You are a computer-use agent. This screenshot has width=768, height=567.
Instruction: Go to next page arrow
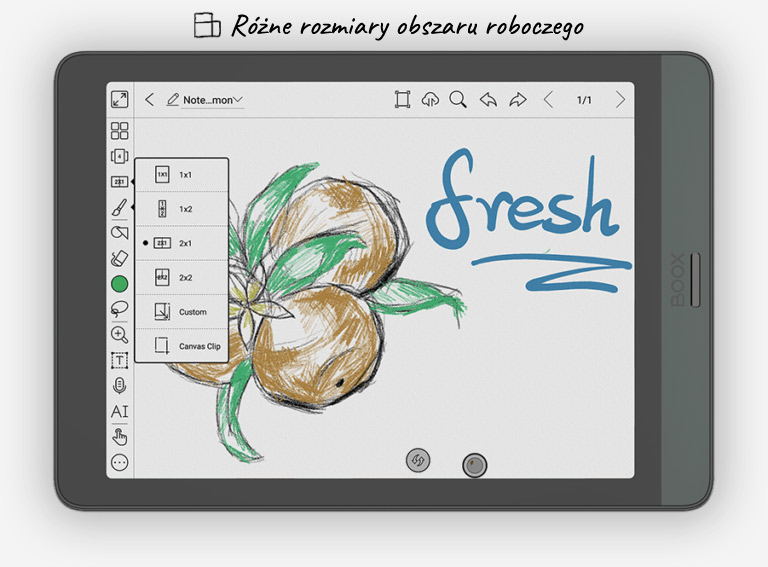tap(620, 99)
